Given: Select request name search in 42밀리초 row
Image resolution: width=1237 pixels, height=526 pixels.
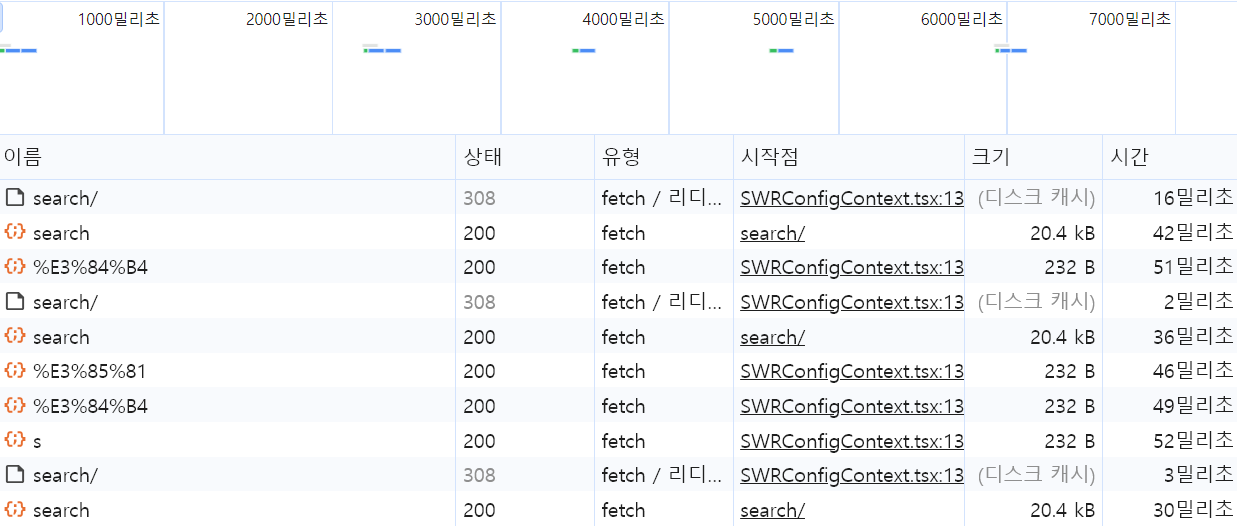Looking at the screenshot, I should pyautogui.click(x=61, y=233).
